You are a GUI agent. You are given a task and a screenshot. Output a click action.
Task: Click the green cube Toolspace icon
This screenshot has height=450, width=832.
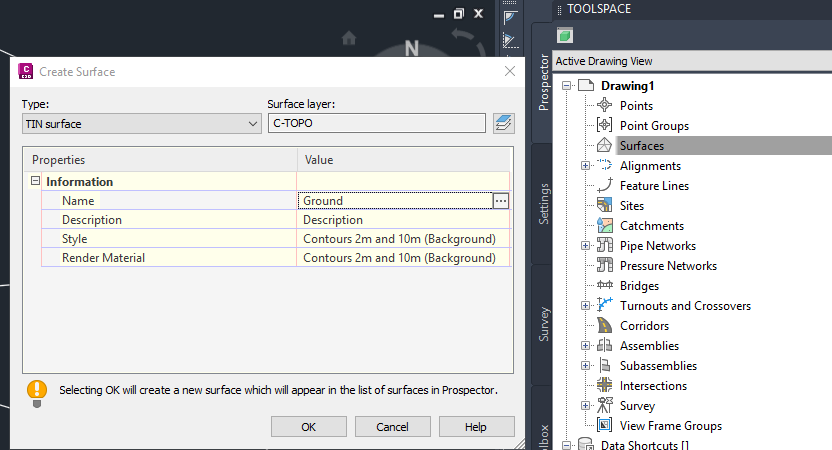(x=565, y=36)
